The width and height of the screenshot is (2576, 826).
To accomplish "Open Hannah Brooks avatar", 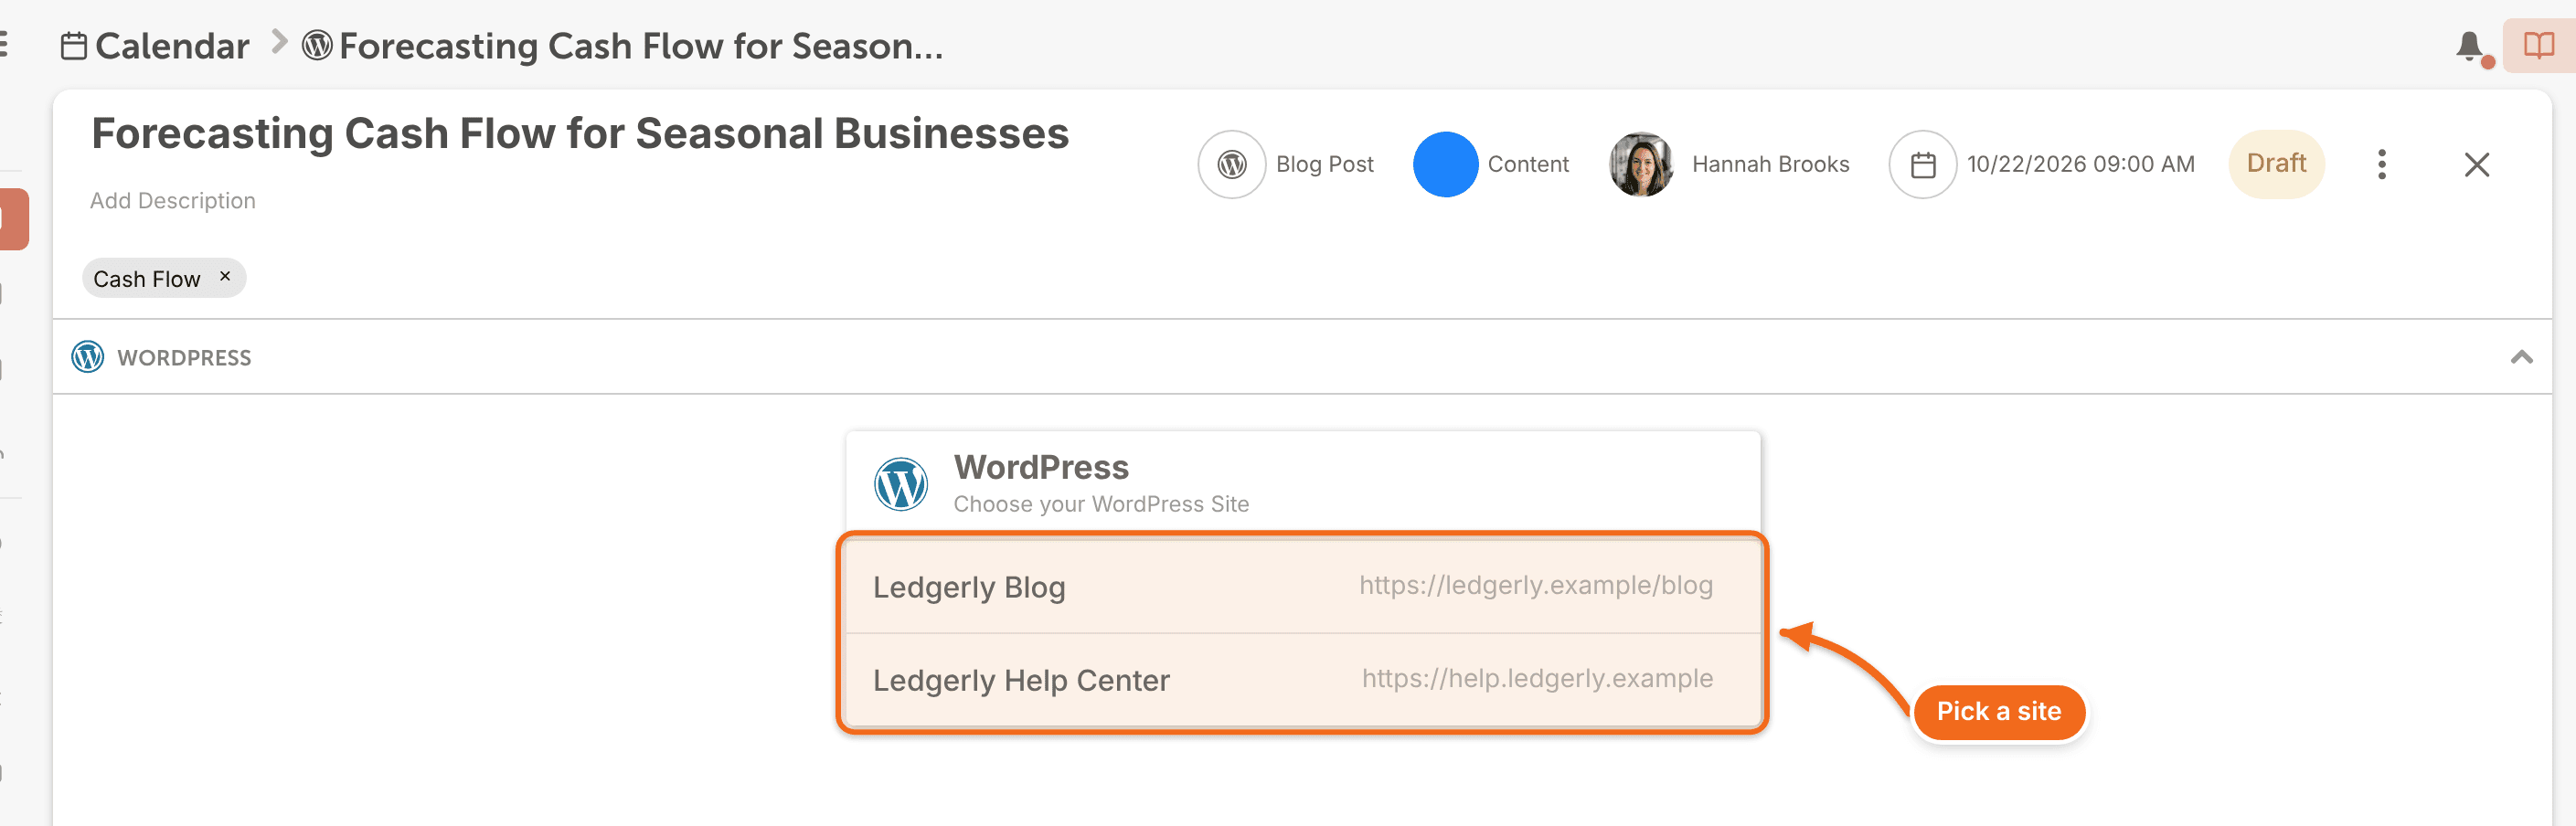I will coord(1641,164).
